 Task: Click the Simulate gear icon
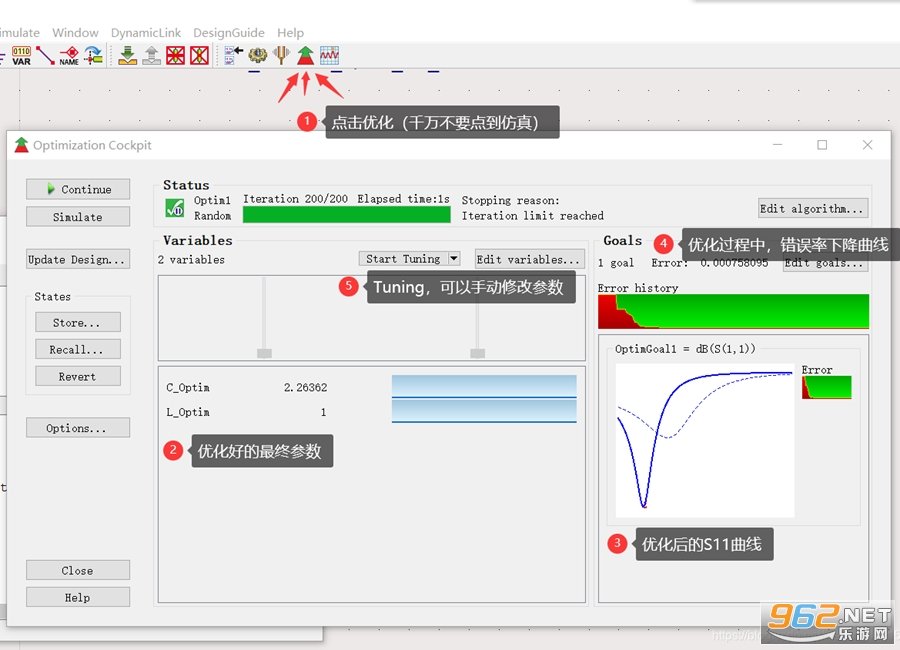coord(258,55)
